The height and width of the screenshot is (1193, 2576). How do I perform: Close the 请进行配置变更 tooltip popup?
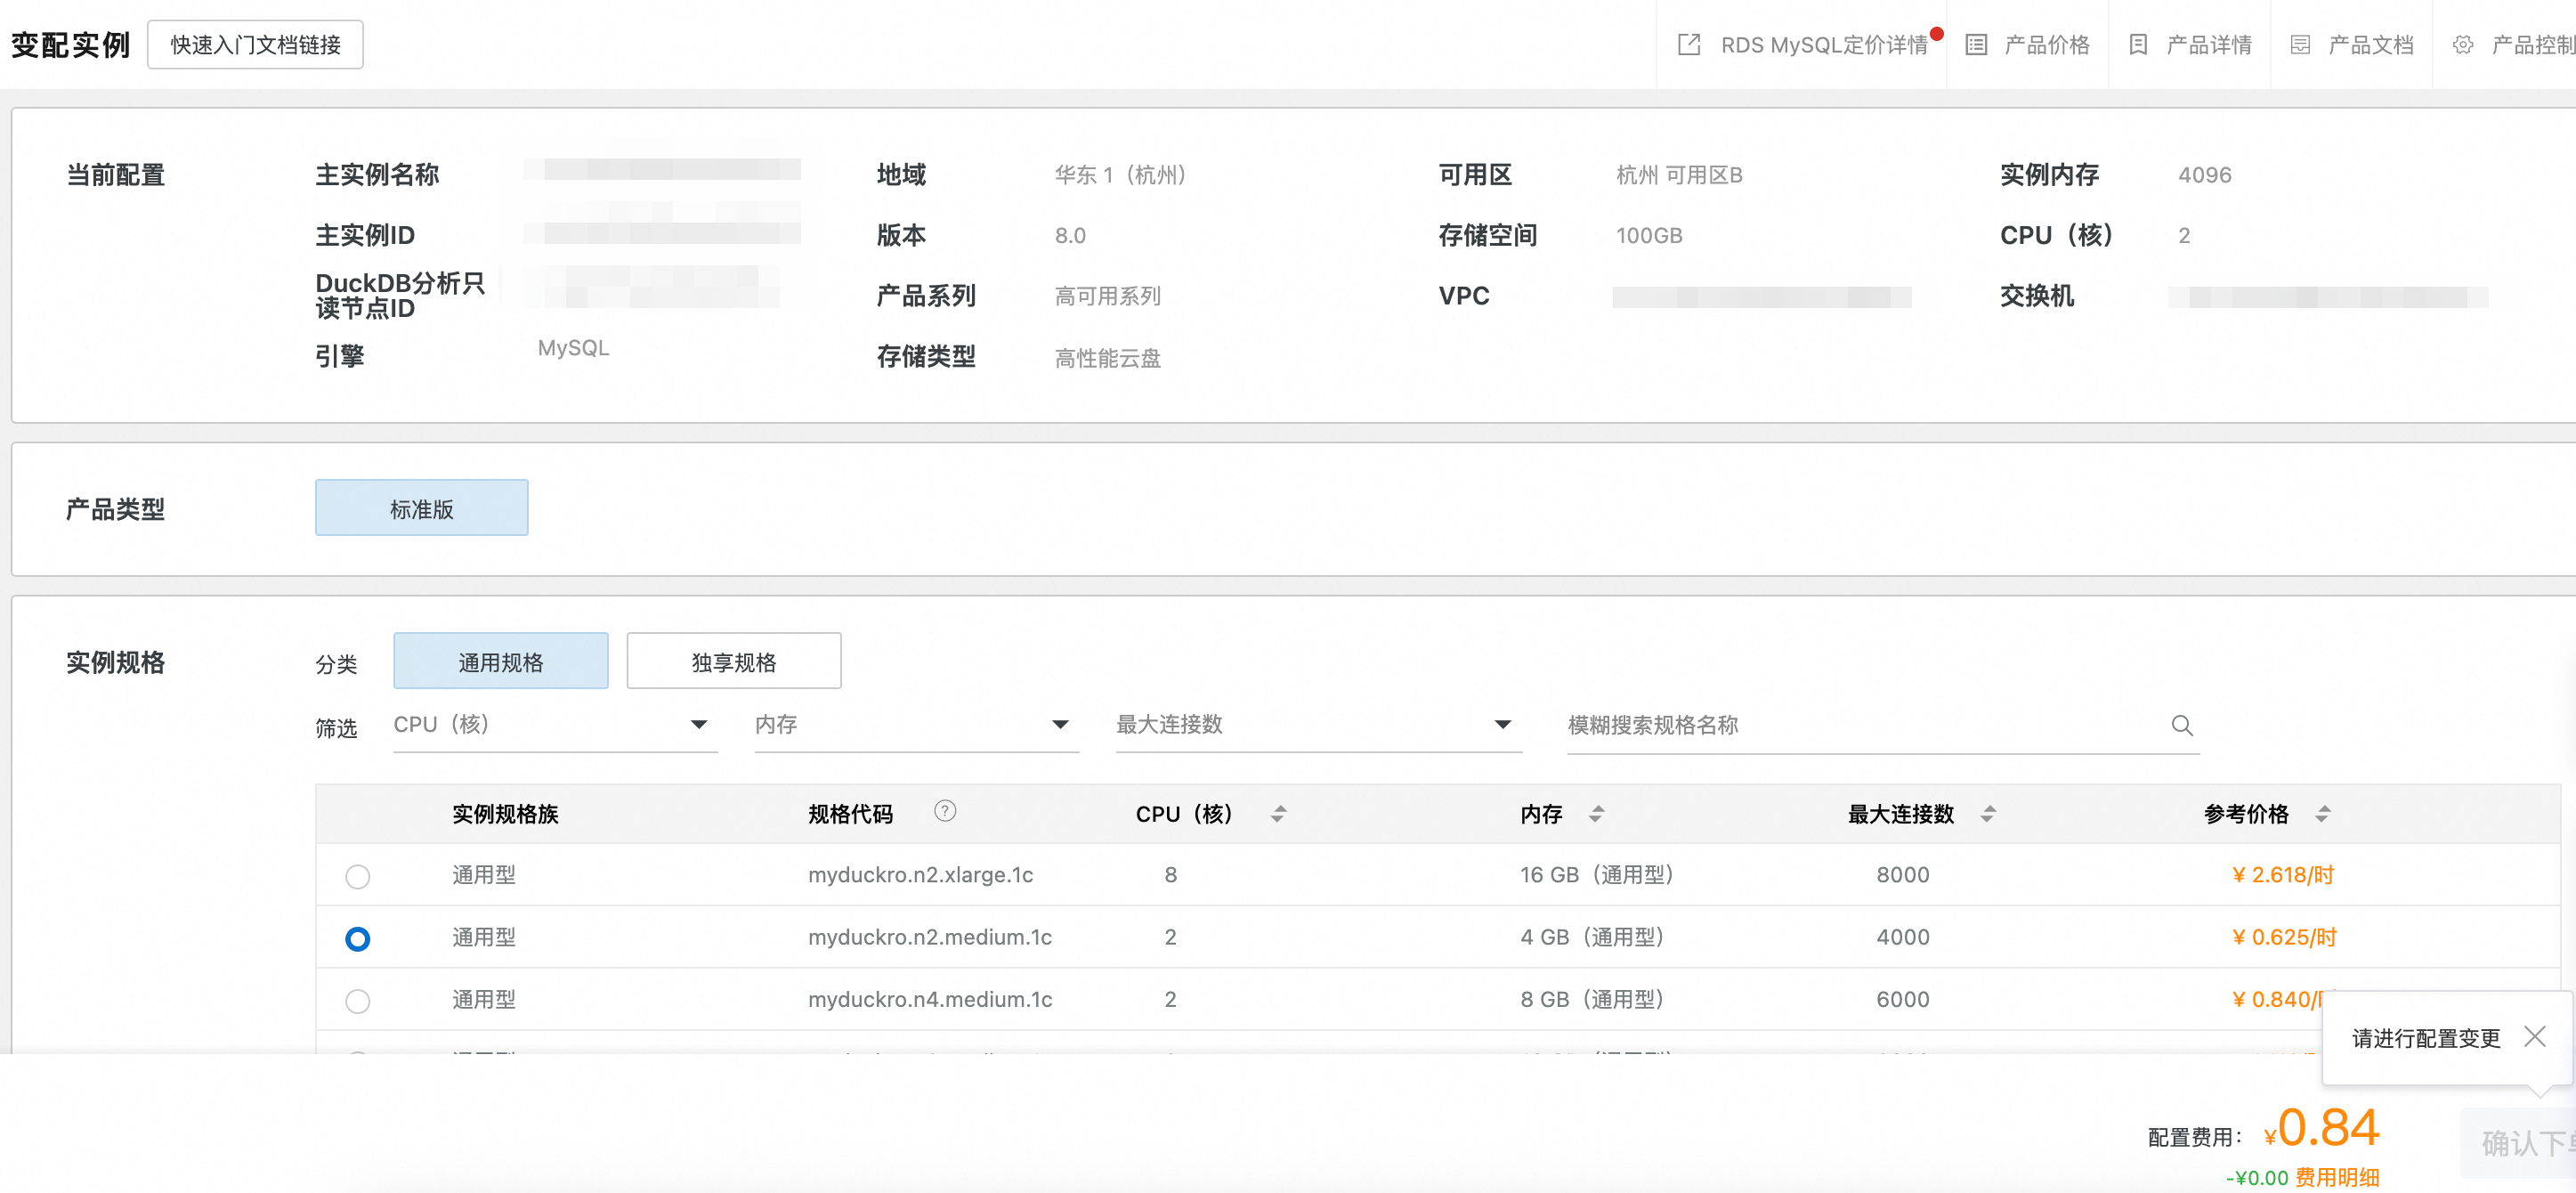[x=2534, y=1036]
